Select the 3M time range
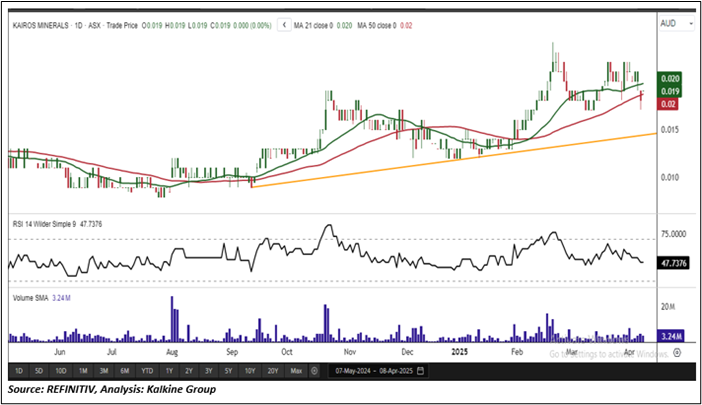The width and height of the screenshot is (702, 405). tap(104, 371)
